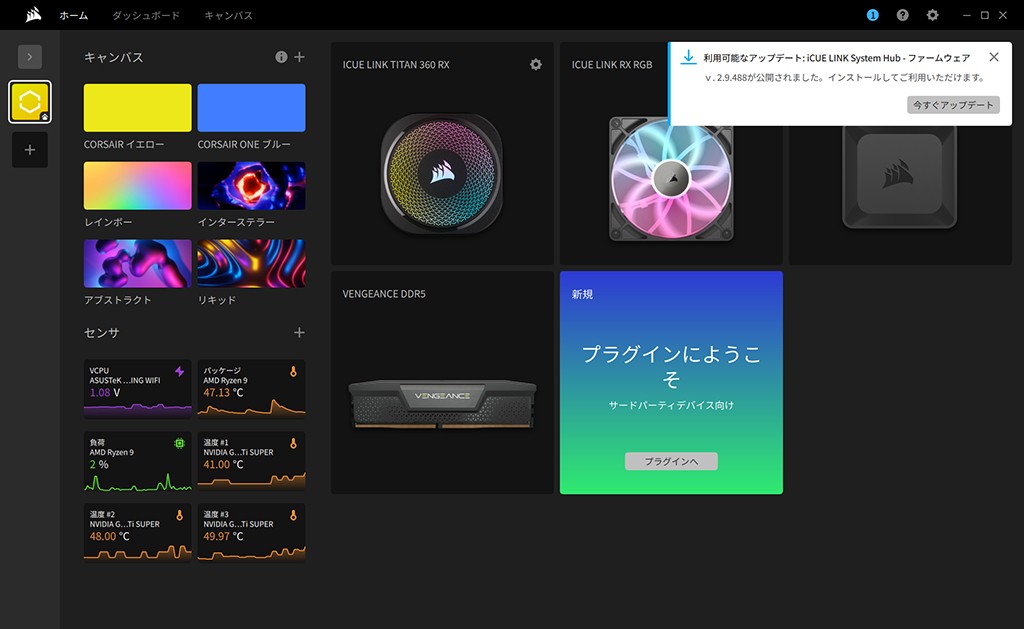Viewport: 1024px width, 629px height.
Task: Open the notifications bell icon
Action: click(873, 15)
